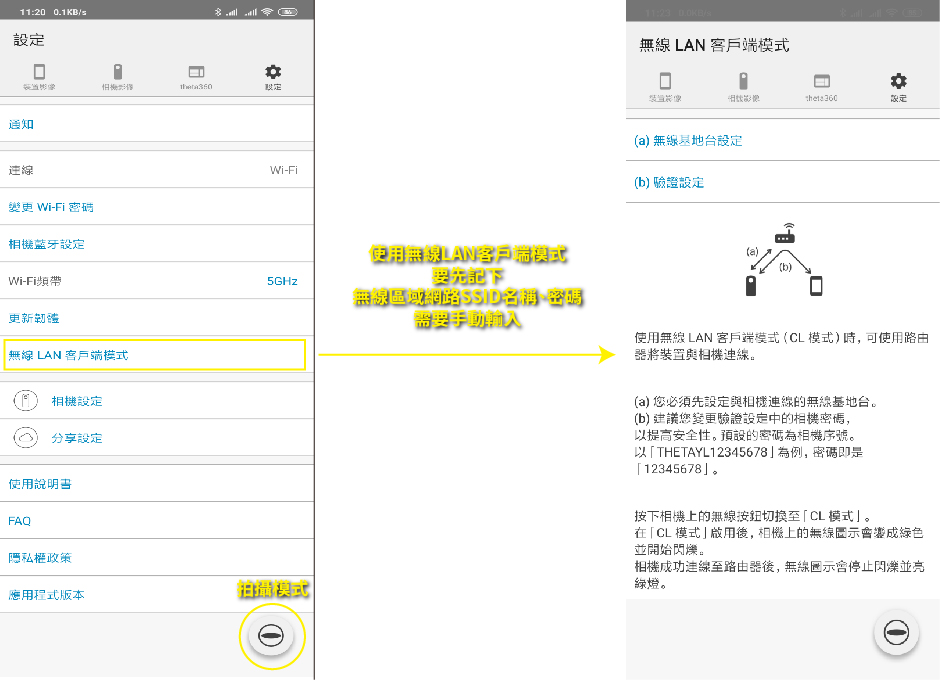
Task: Tap 變更 Wi-Fi 密碼
Action: pos(52,207)
